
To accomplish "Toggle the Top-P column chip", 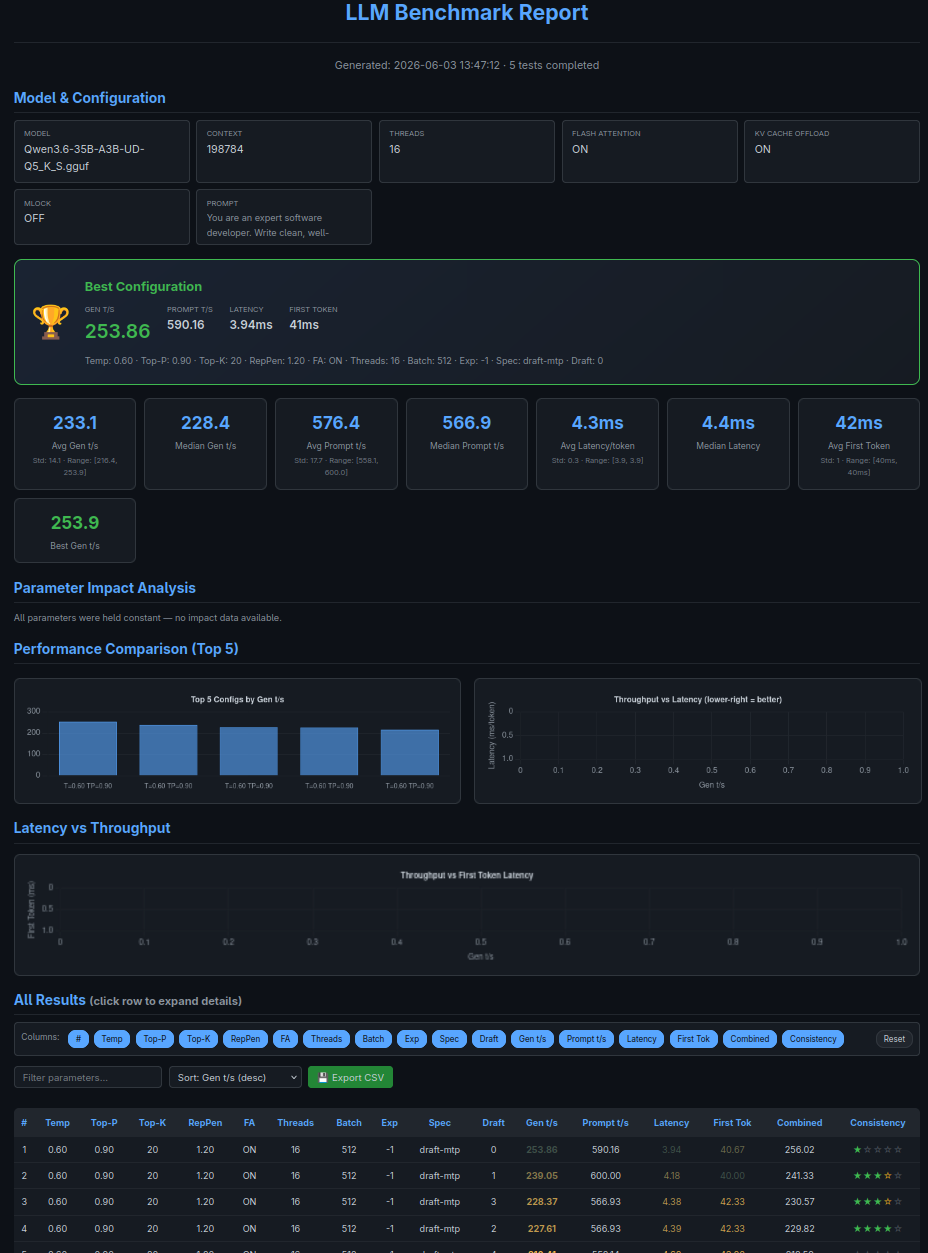I will coord(154,1039).
